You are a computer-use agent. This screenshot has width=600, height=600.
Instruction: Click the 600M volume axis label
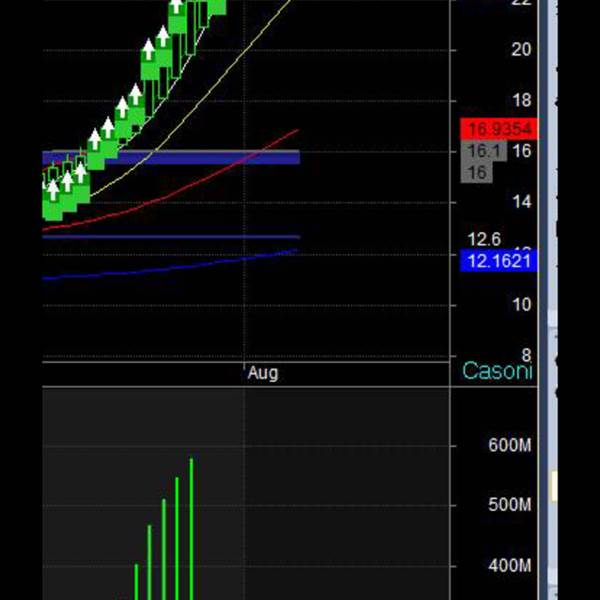click(510, 445)
